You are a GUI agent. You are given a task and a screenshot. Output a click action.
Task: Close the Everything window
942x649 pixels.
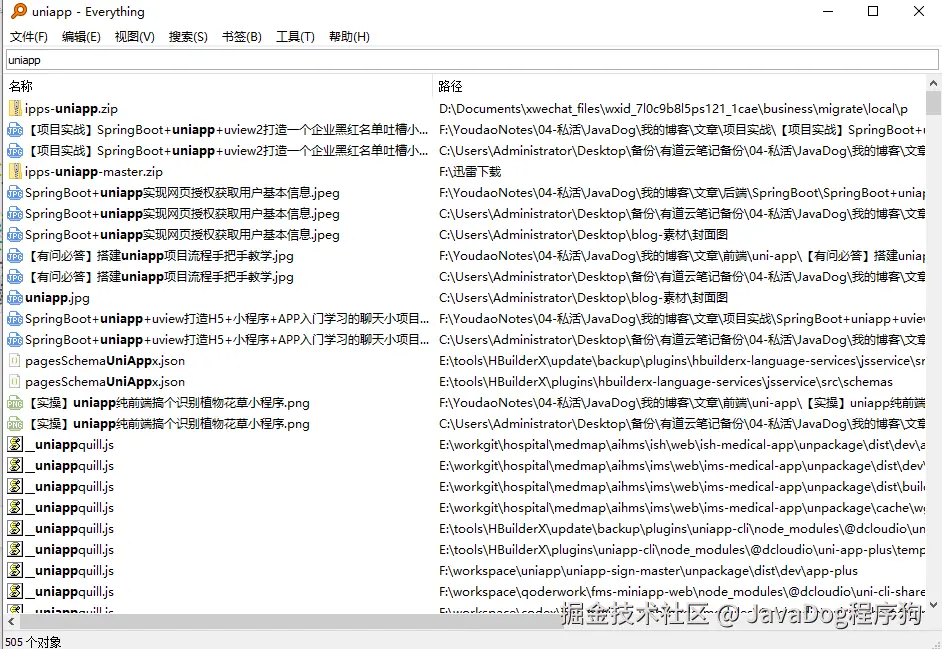[919, 11]
